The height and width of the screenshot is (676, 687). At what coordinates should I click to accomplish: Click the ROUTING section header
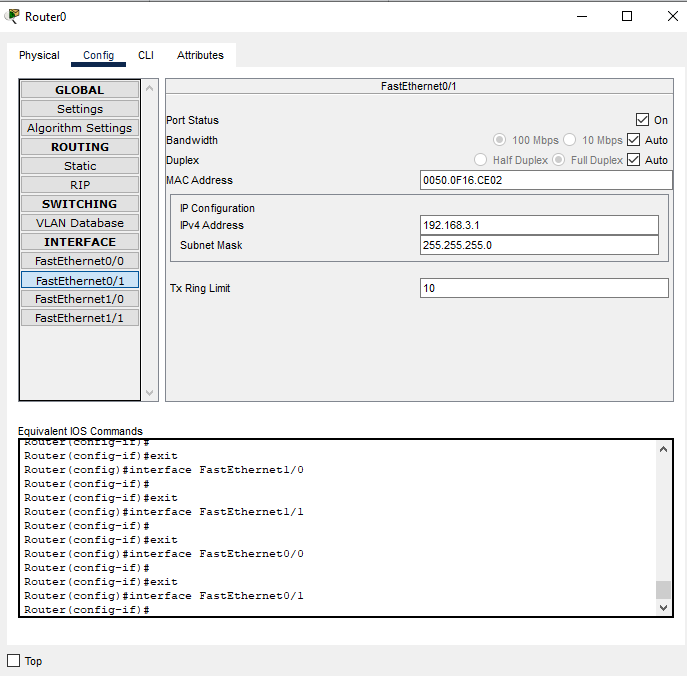[80, 147]
